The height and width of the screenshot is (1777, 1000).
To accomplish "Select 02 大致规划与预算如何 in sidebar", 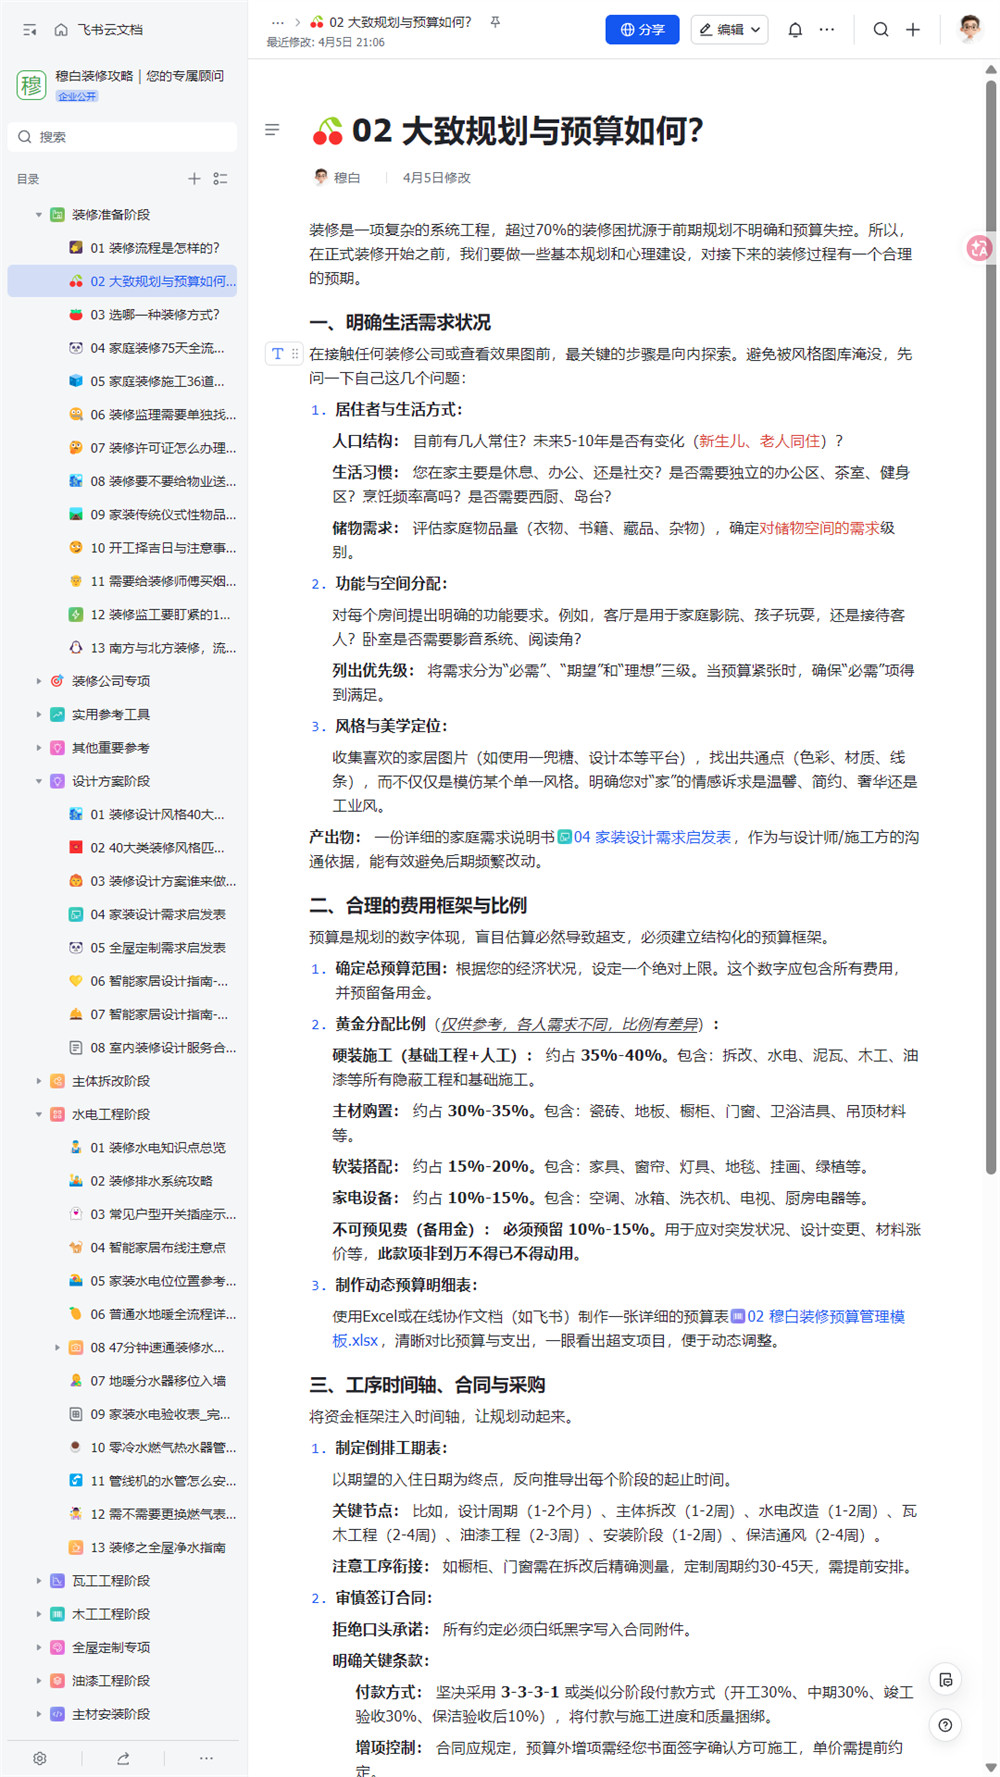I will [122, 281].
